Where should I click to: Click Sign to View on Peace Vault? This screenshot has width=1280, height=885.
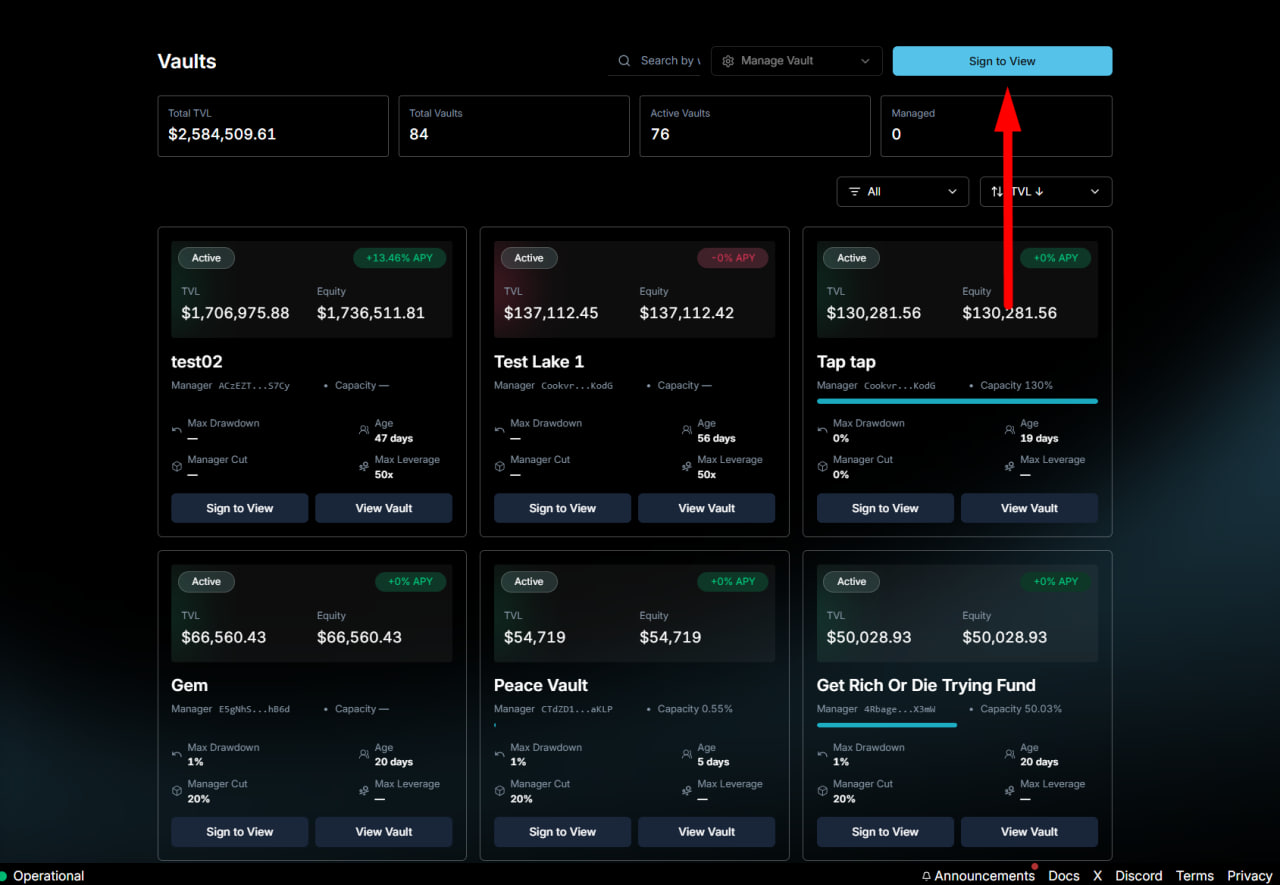pos(562,832)
